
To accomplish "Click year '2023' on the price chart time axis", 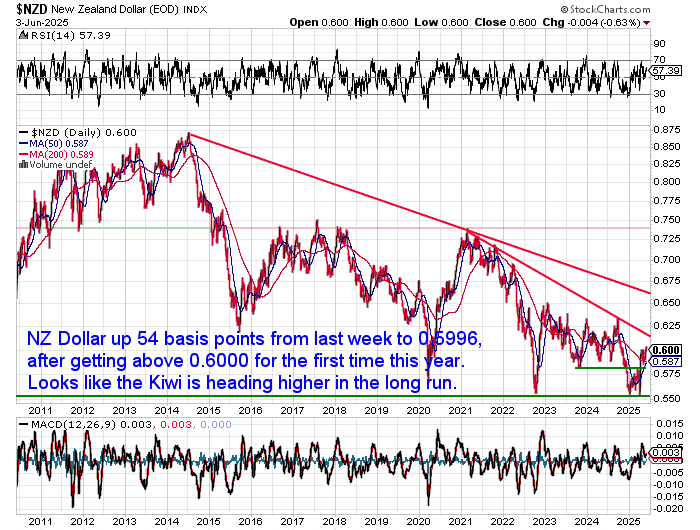I will [x=544, y=410].
